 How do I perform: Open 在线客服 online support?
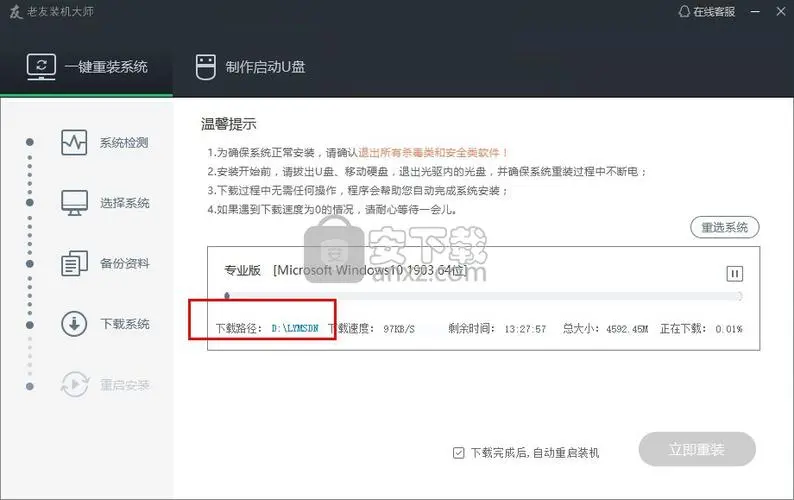(707, 11)
